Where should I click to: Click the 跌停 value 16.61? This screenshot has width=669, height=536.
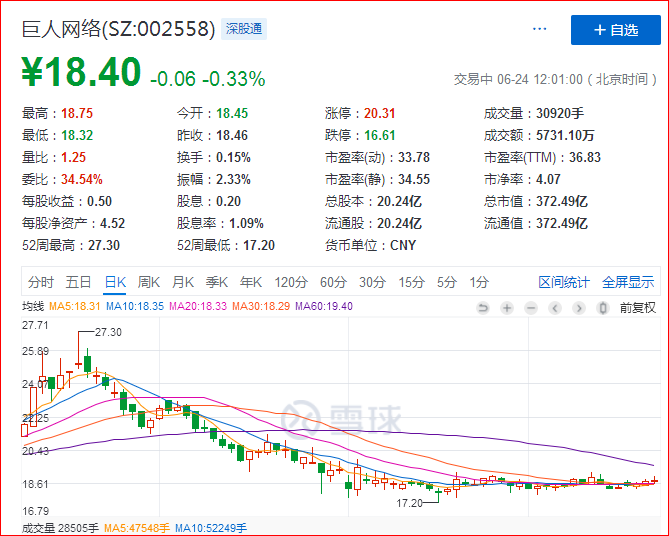[x=379, y=136]
